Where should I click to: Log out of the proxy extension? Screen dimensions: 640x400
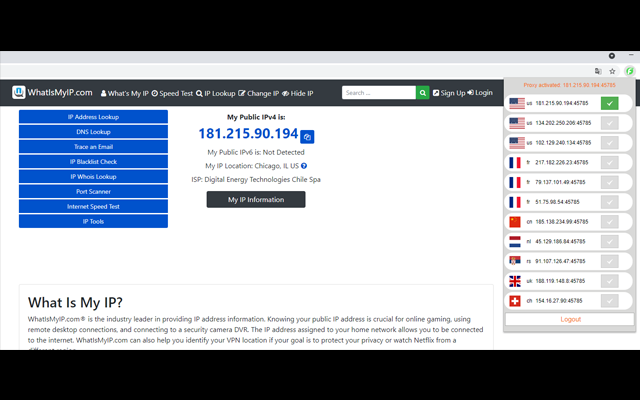pos(570,319)
